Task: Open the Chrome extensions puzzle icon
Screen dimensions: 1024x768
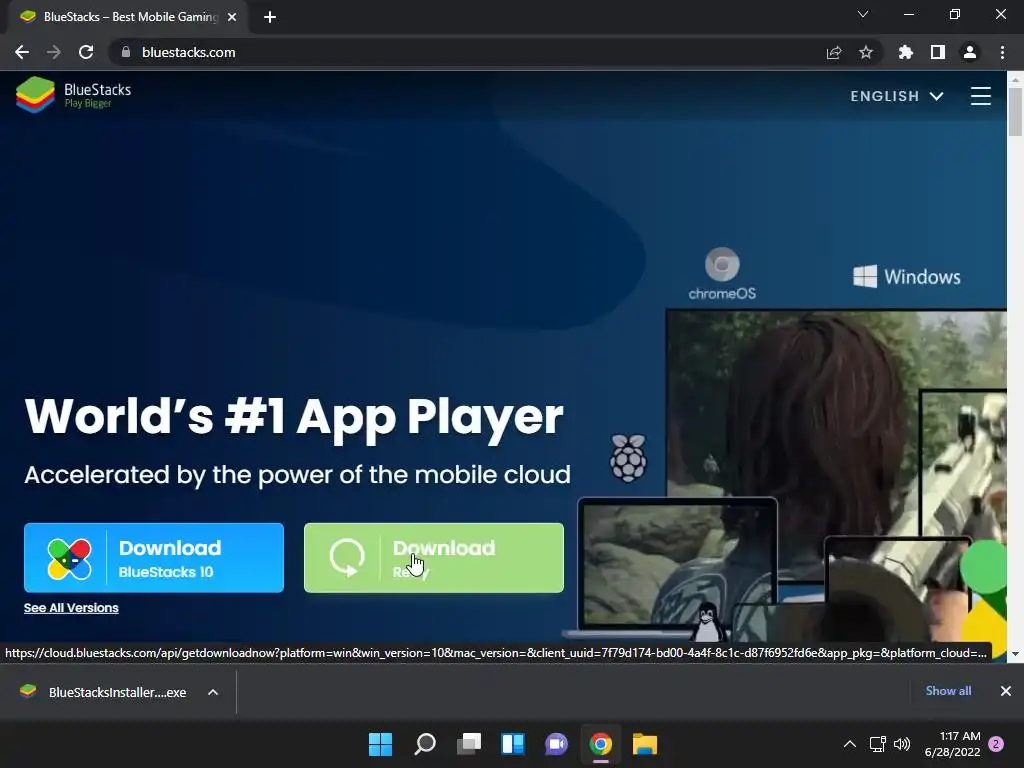Action: click(x=906, y=52)
